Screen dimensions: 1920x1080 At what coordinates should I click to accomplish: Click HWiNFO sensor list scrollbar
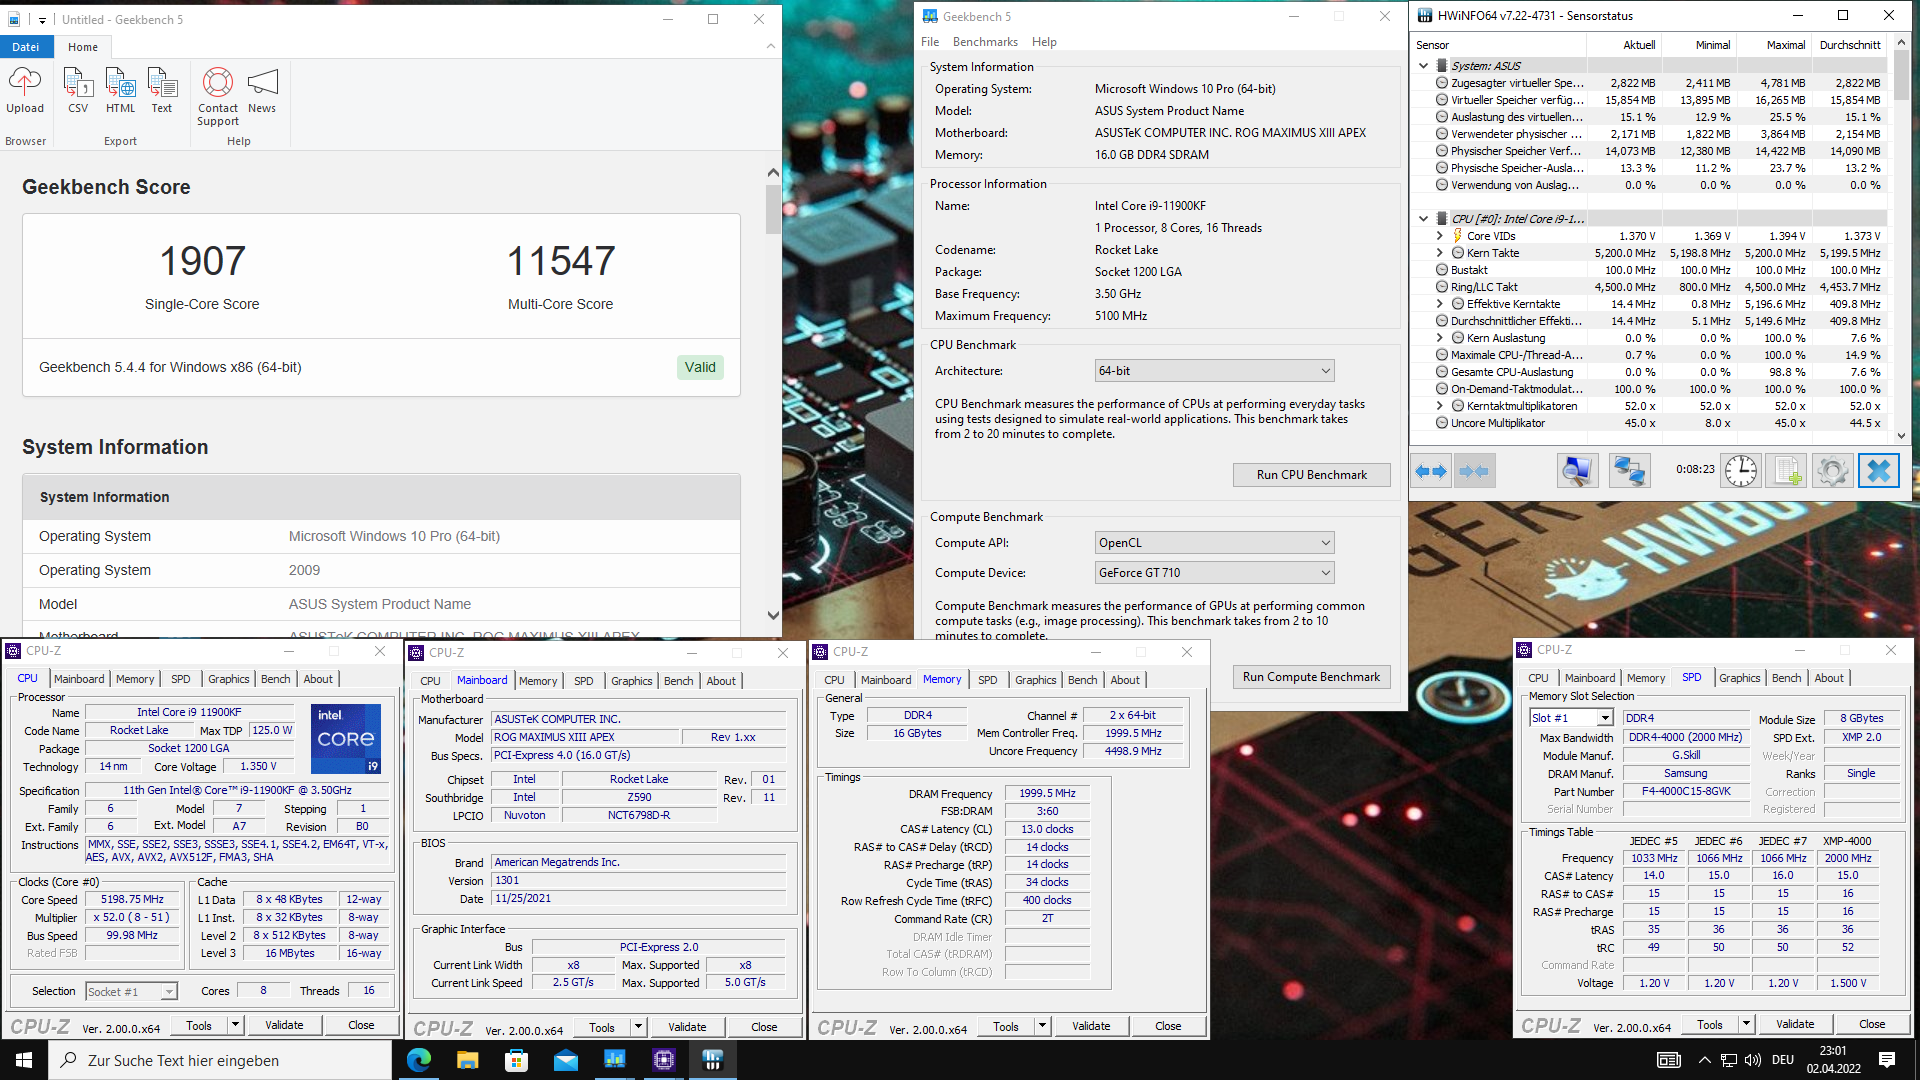coord(1901,239)
